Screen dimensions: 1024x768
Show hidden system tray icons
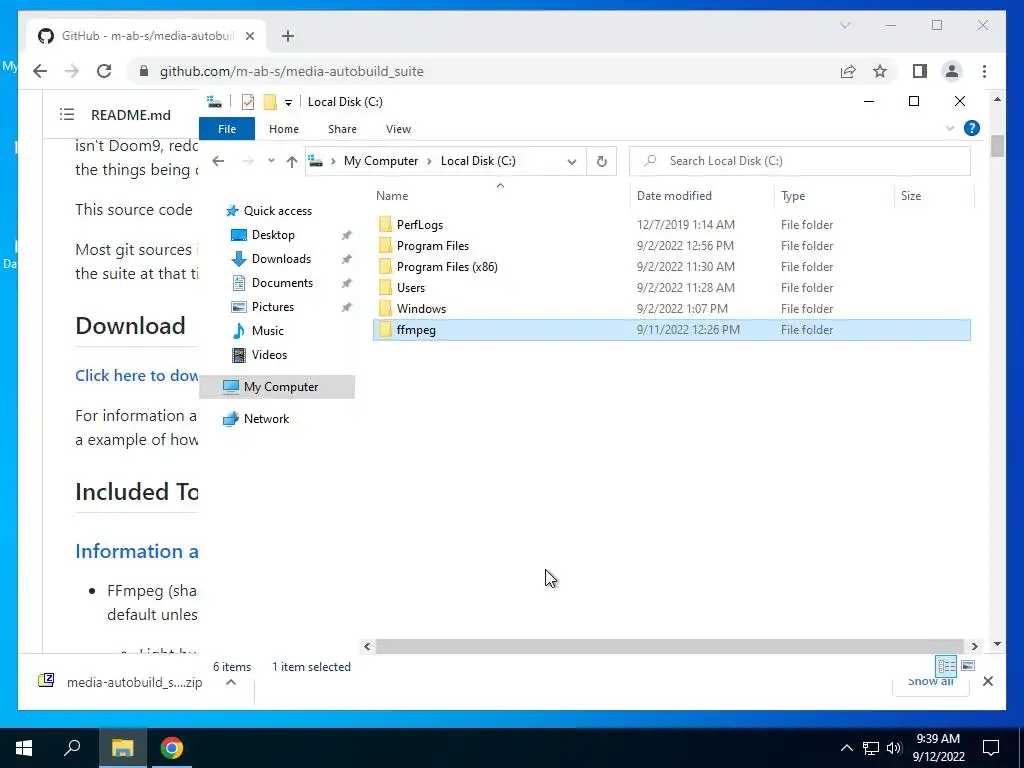coord(846,748)
